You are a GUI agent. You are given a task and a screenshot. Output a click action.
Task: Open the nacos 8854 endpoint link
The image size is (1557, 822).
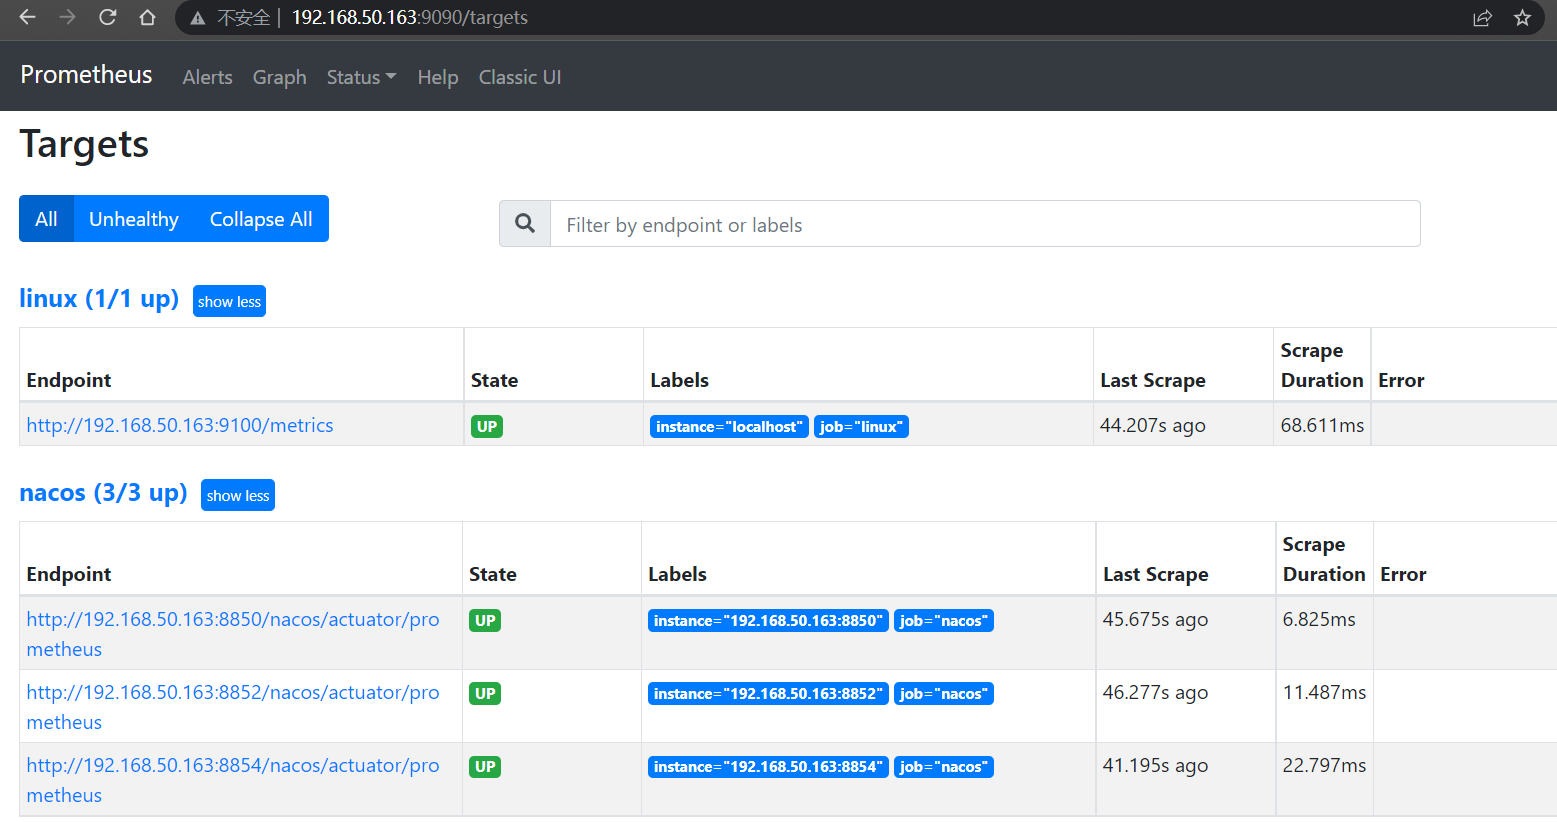(x=232, y=780)
